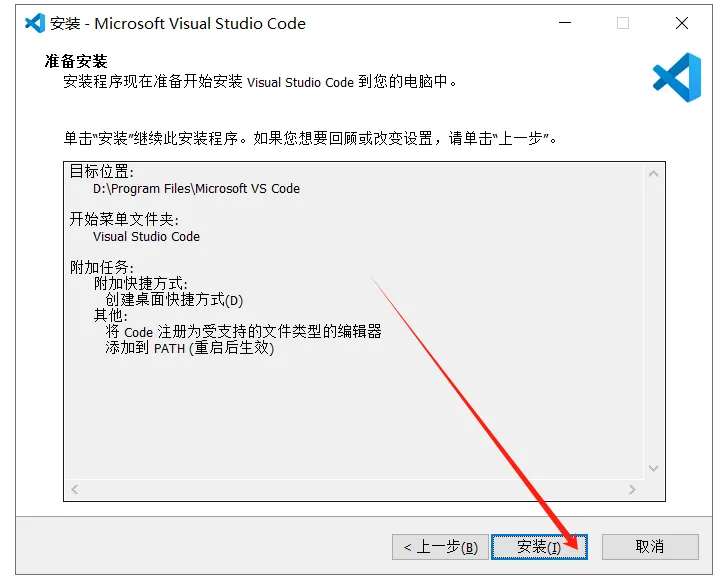Click the summary box scroll-down arrow
The height and width of the screenshot is (587, 724).
click(x=653, y=468)
